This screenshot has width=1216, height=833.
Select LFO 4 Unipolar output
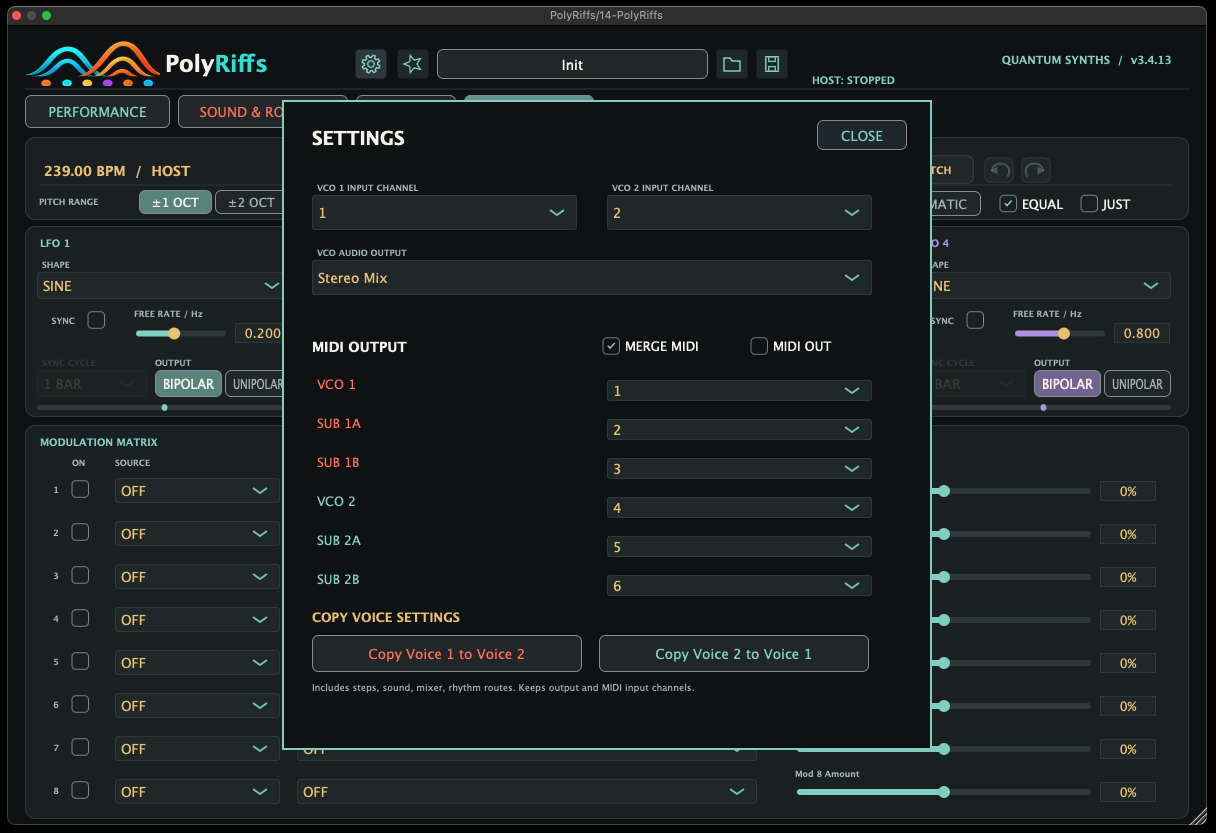(1137, 383)
